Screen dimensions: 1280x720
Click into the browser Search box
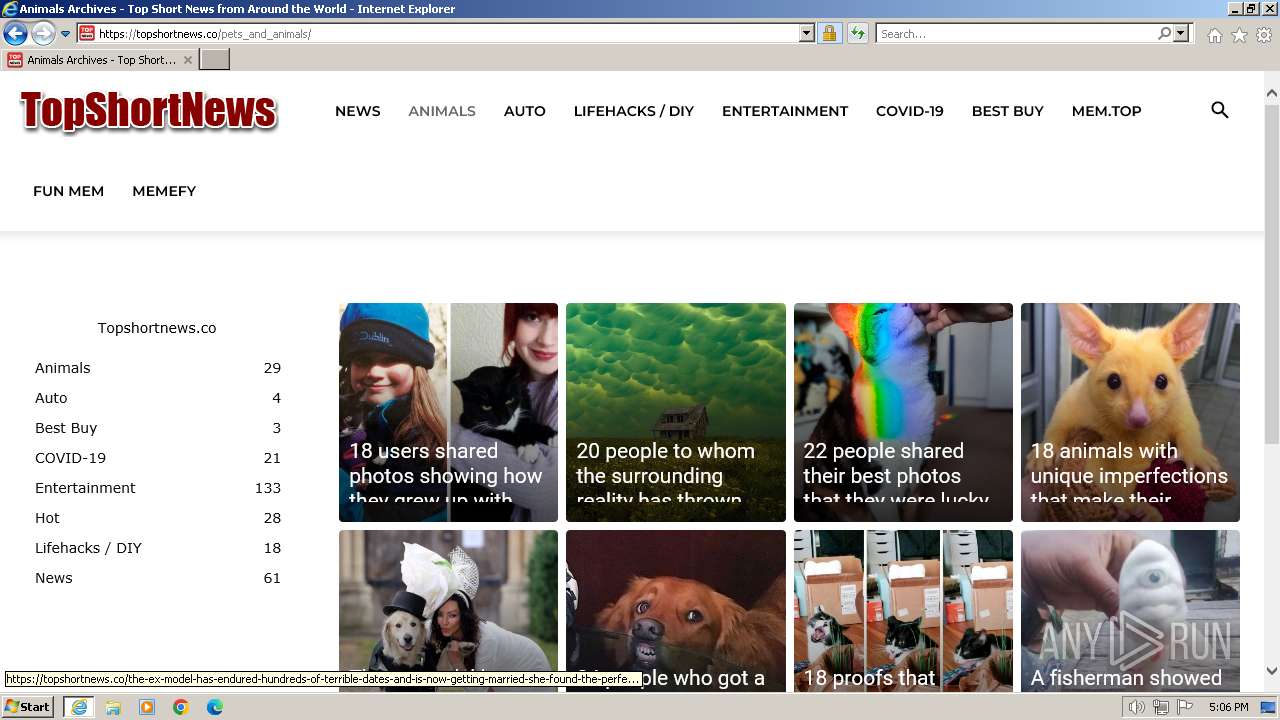tap(1016, 34)
